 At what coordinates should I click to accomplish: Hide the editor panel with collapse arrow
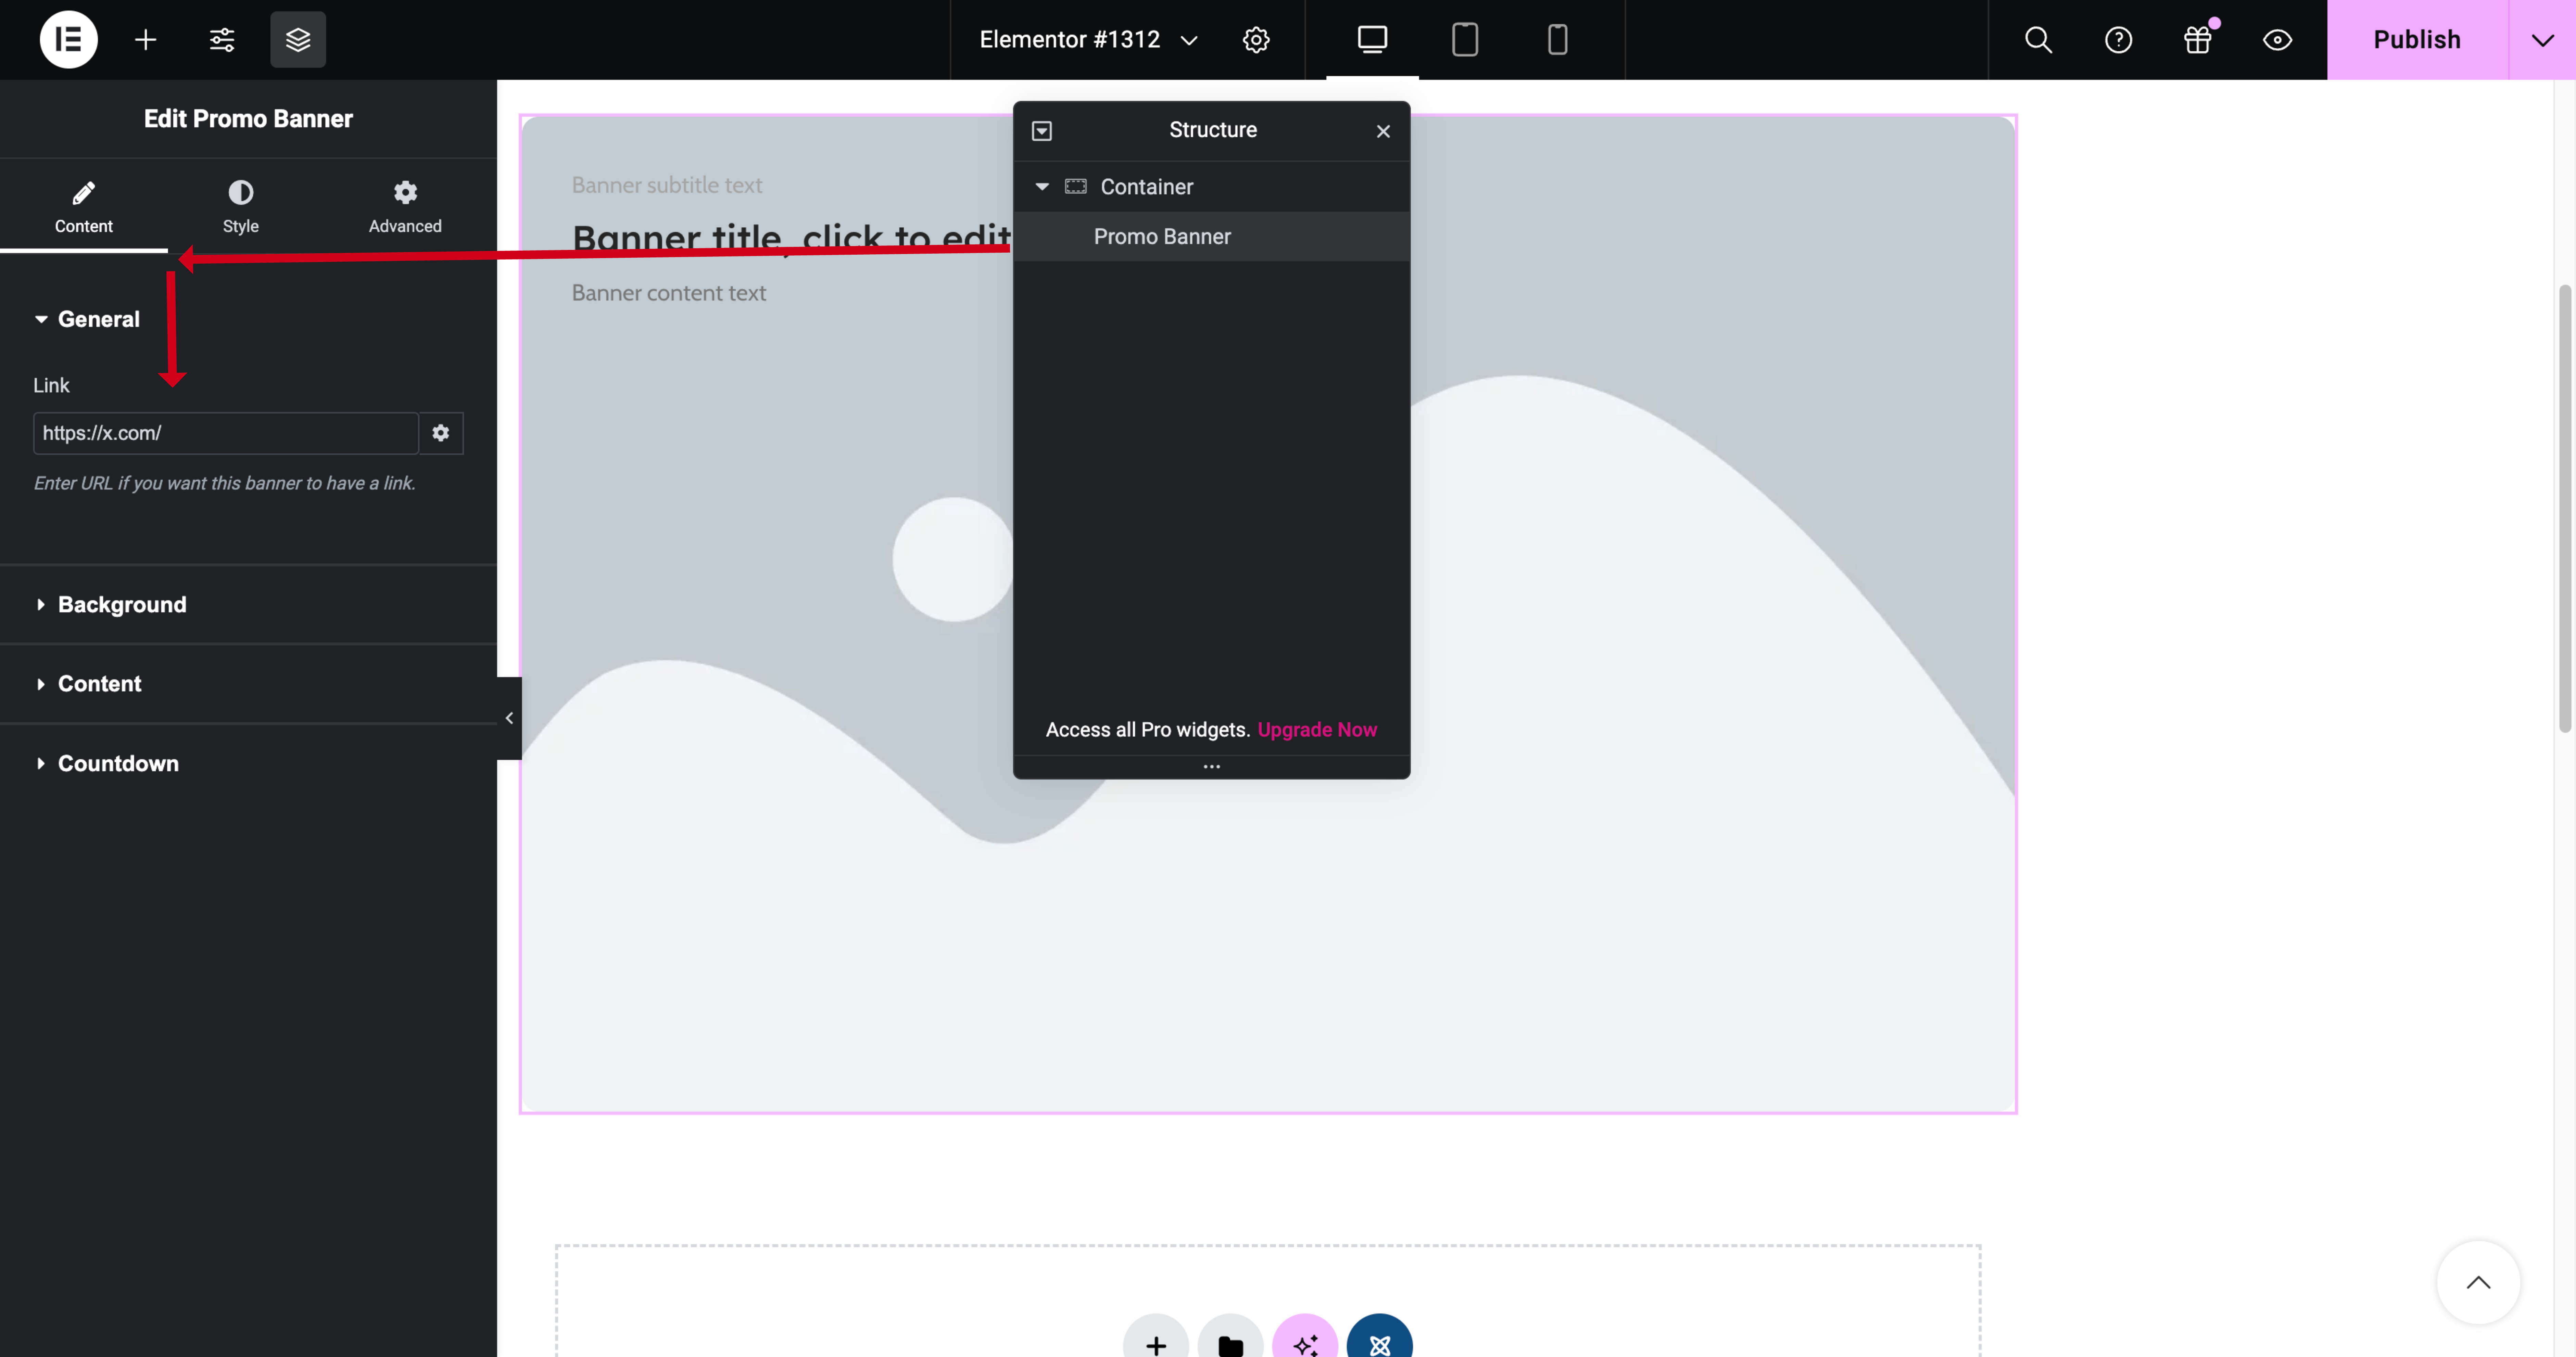pyautogui.click(x=509, y=718)
